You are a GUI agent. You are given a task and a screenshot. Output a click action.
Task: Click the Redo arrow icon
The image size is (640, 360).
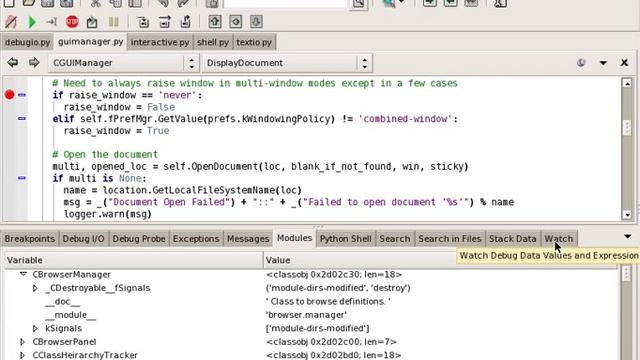tap(183, 3)
